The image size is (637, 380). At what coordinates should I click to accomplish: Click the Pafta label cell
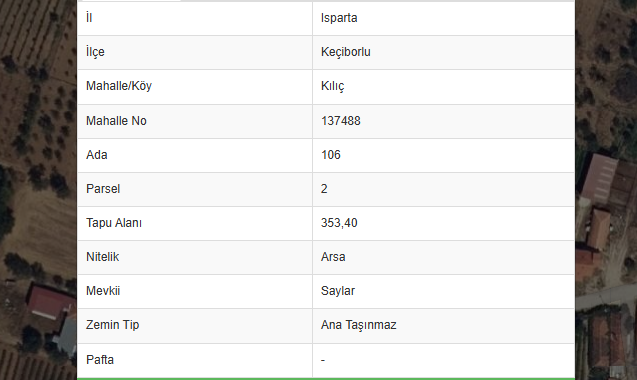(x=195, y=360)
